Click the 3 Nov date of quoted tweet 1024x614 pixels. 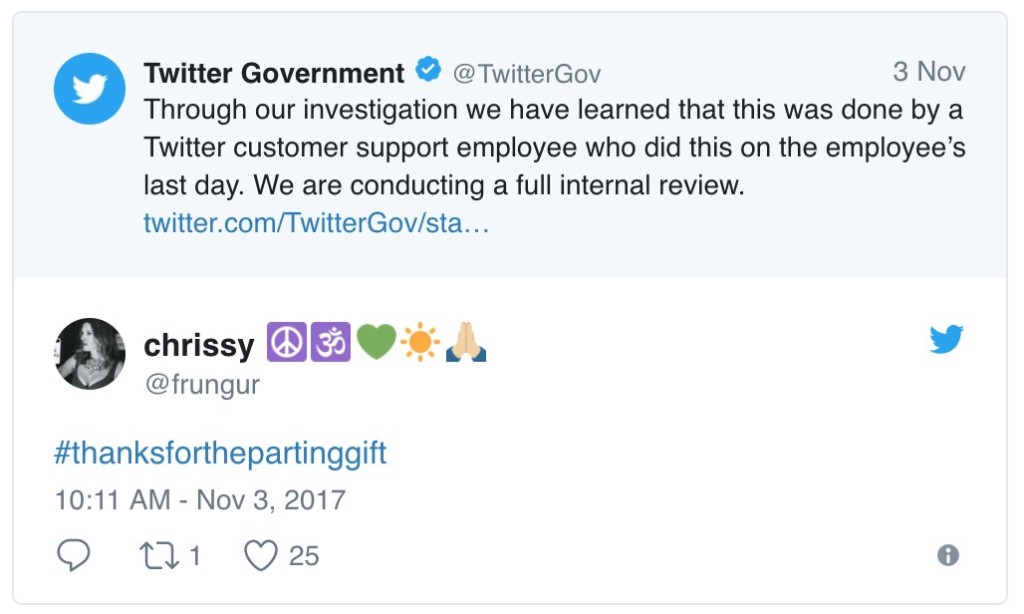tap(928, 72)
